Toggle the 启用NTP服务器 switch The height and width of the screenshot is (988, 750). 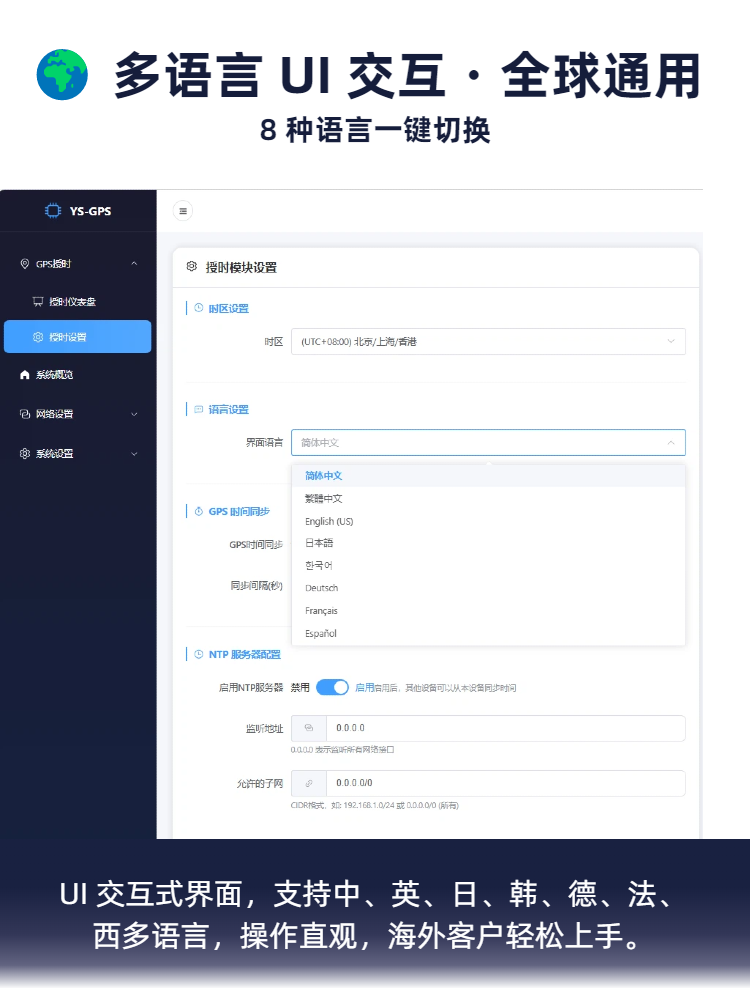pyautogui.click(x=332, y=687)
